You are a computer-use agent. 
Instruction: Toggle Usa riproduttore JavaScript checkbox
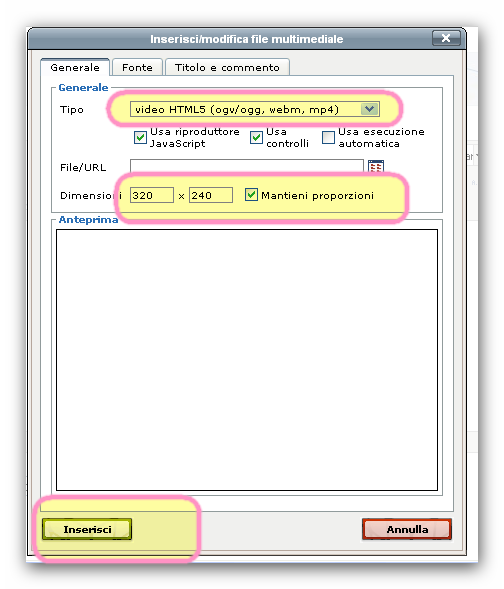tap(140, 137)
